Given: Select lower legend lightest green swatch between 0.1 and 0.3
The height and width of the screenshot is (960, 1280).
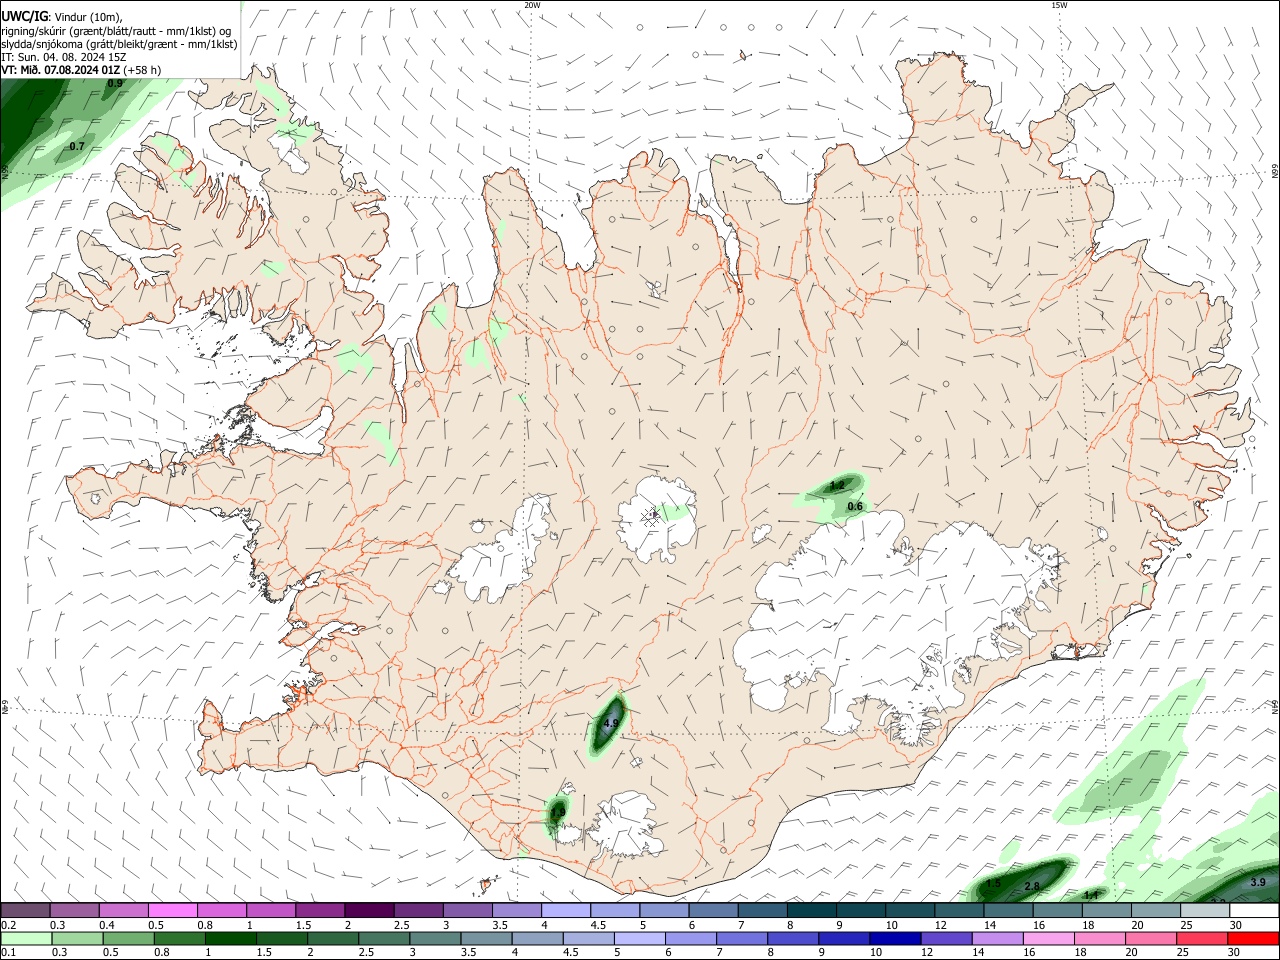Looking at the screenshot, I should tap(26, 938).
